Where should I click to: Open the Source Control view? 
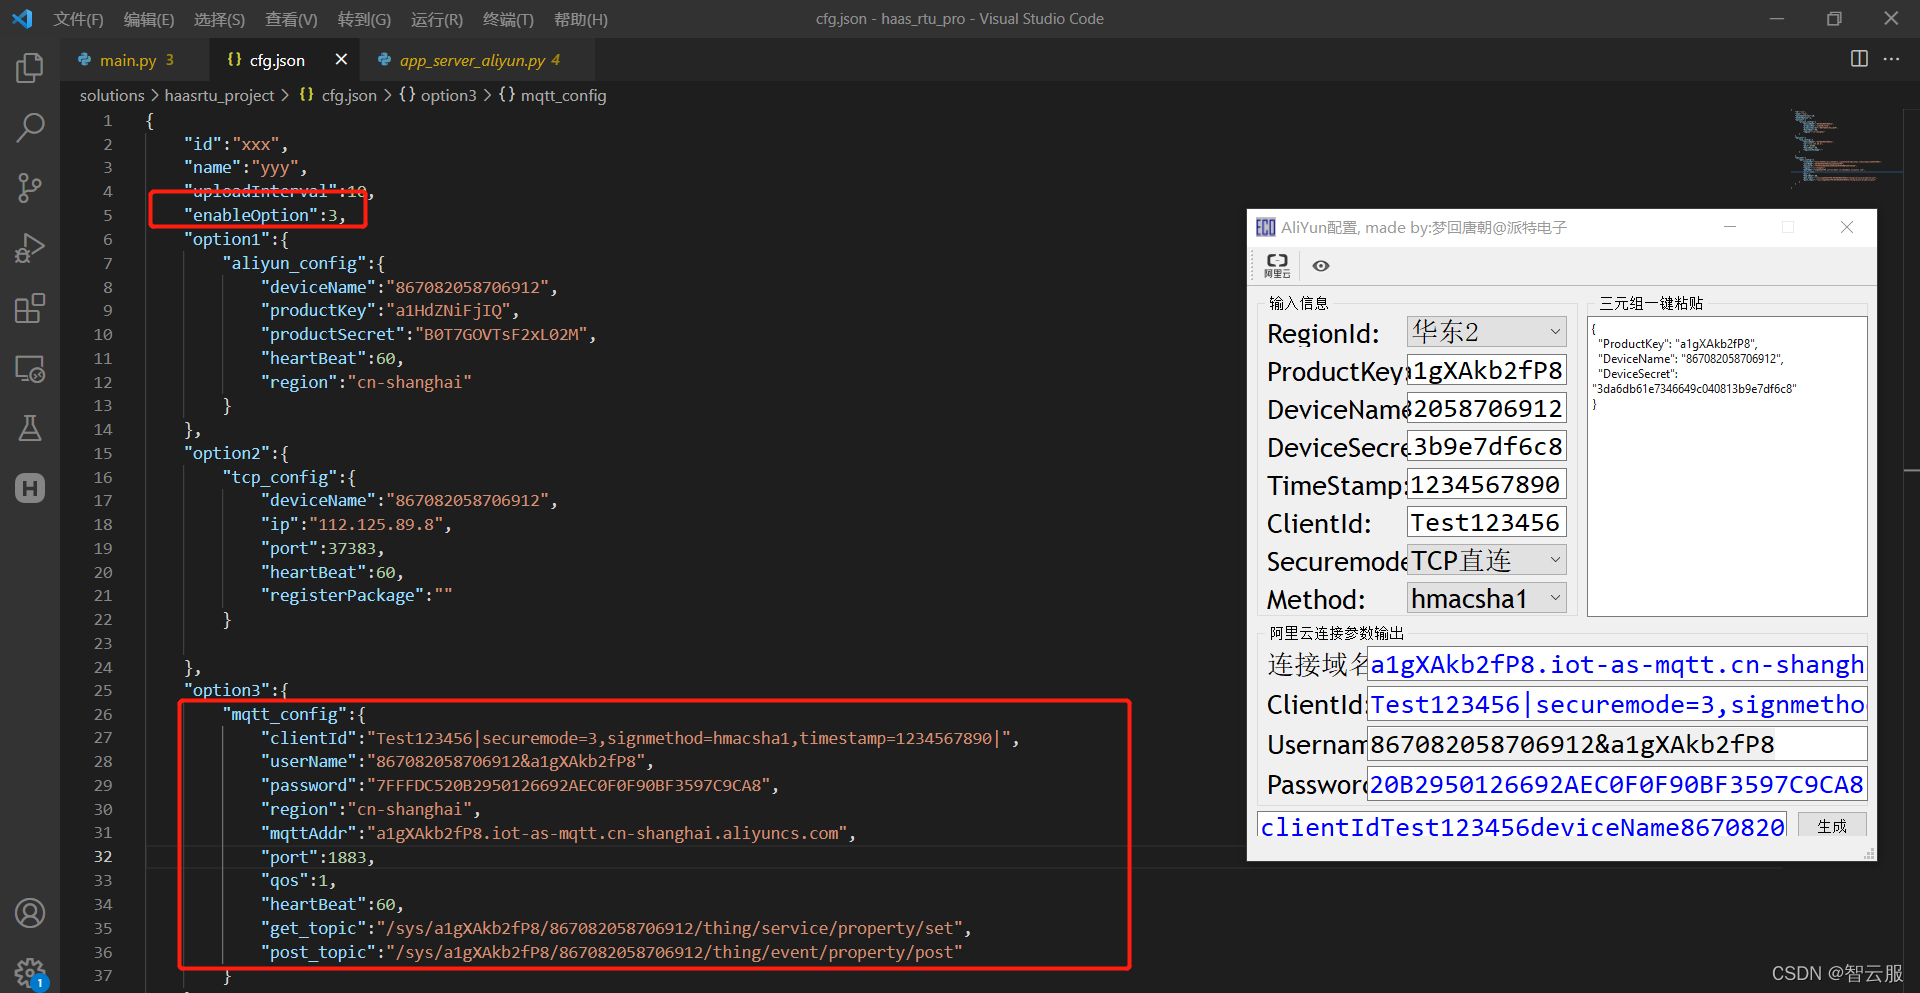point(30,187)
